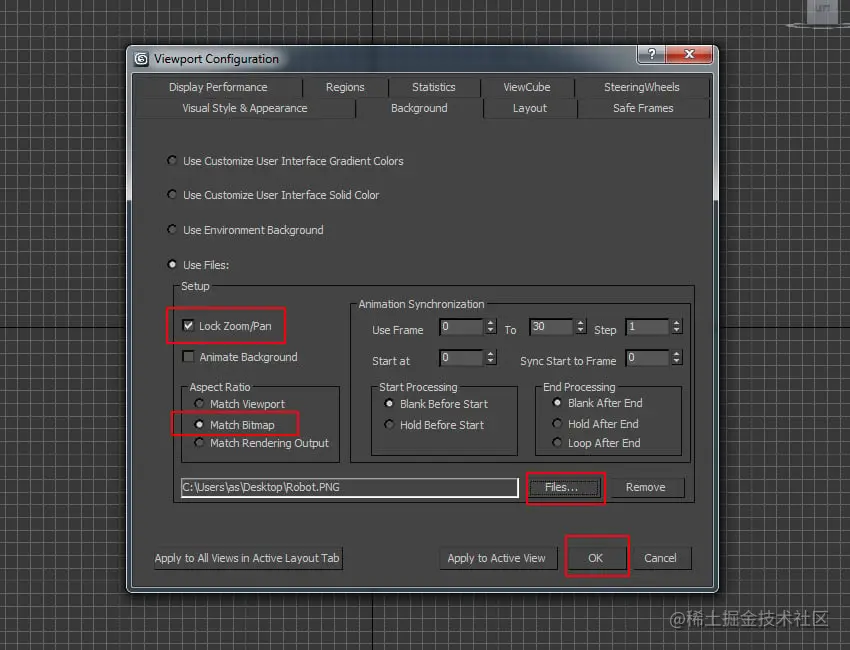This screenshot has height=650, width=850.
Task: Choose Use Environment Background option
Action: (x=172, y=229)
